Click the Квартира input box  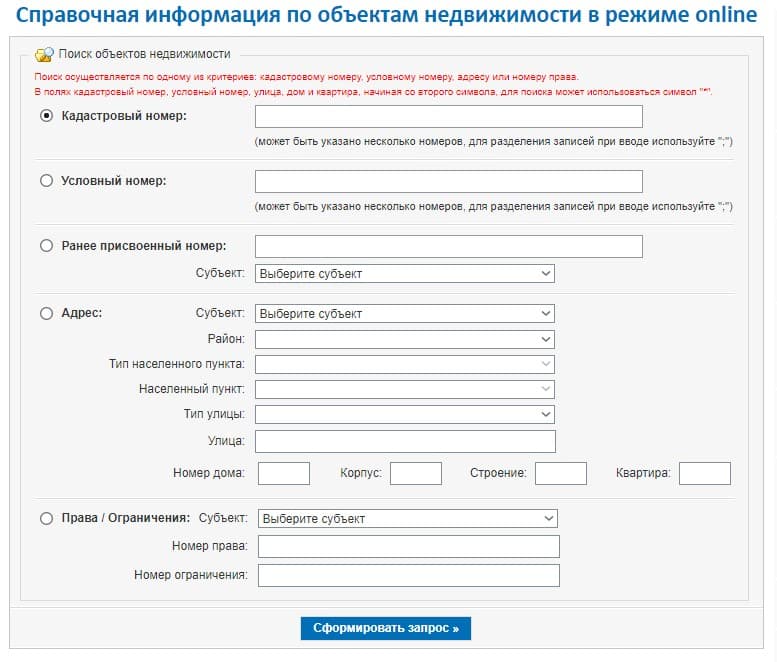point(704,473)
